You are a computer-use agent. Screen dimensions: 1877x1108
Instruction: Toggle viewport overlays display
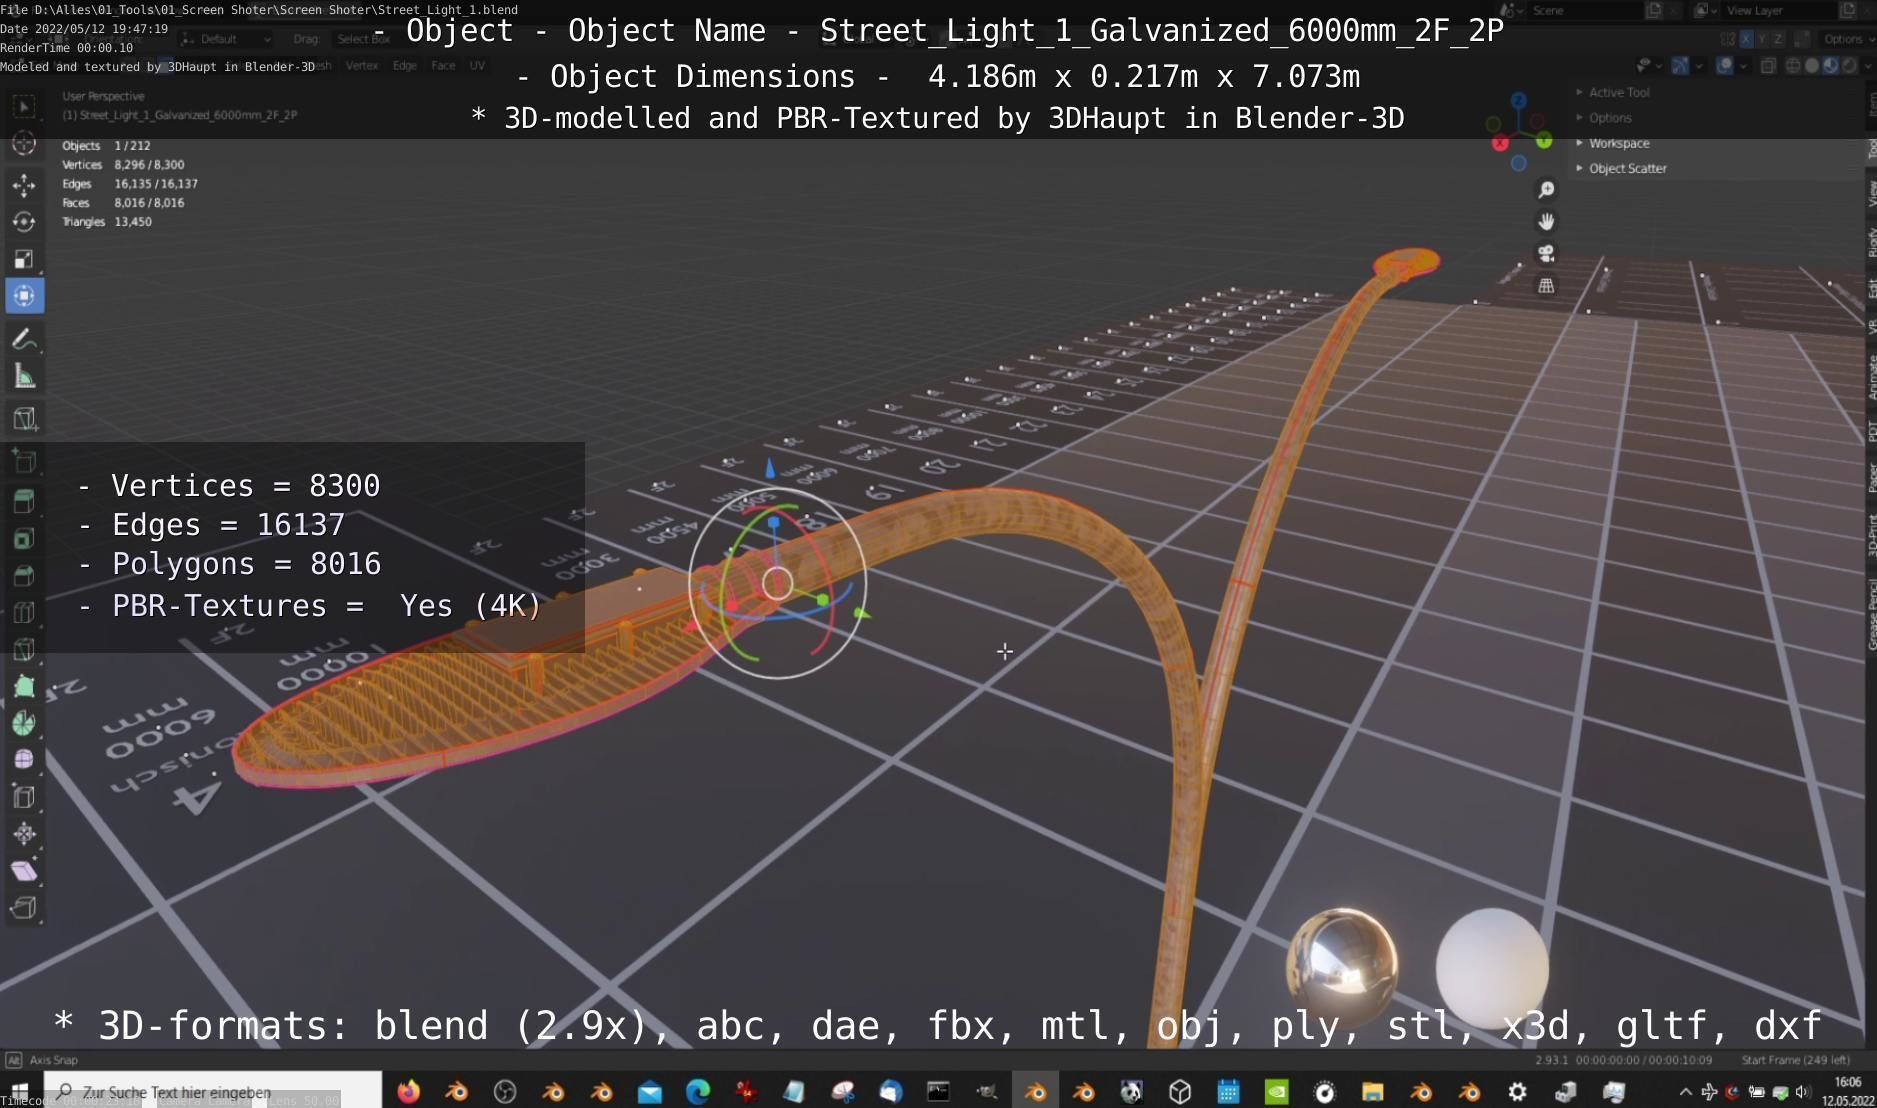click(1725, 66)
